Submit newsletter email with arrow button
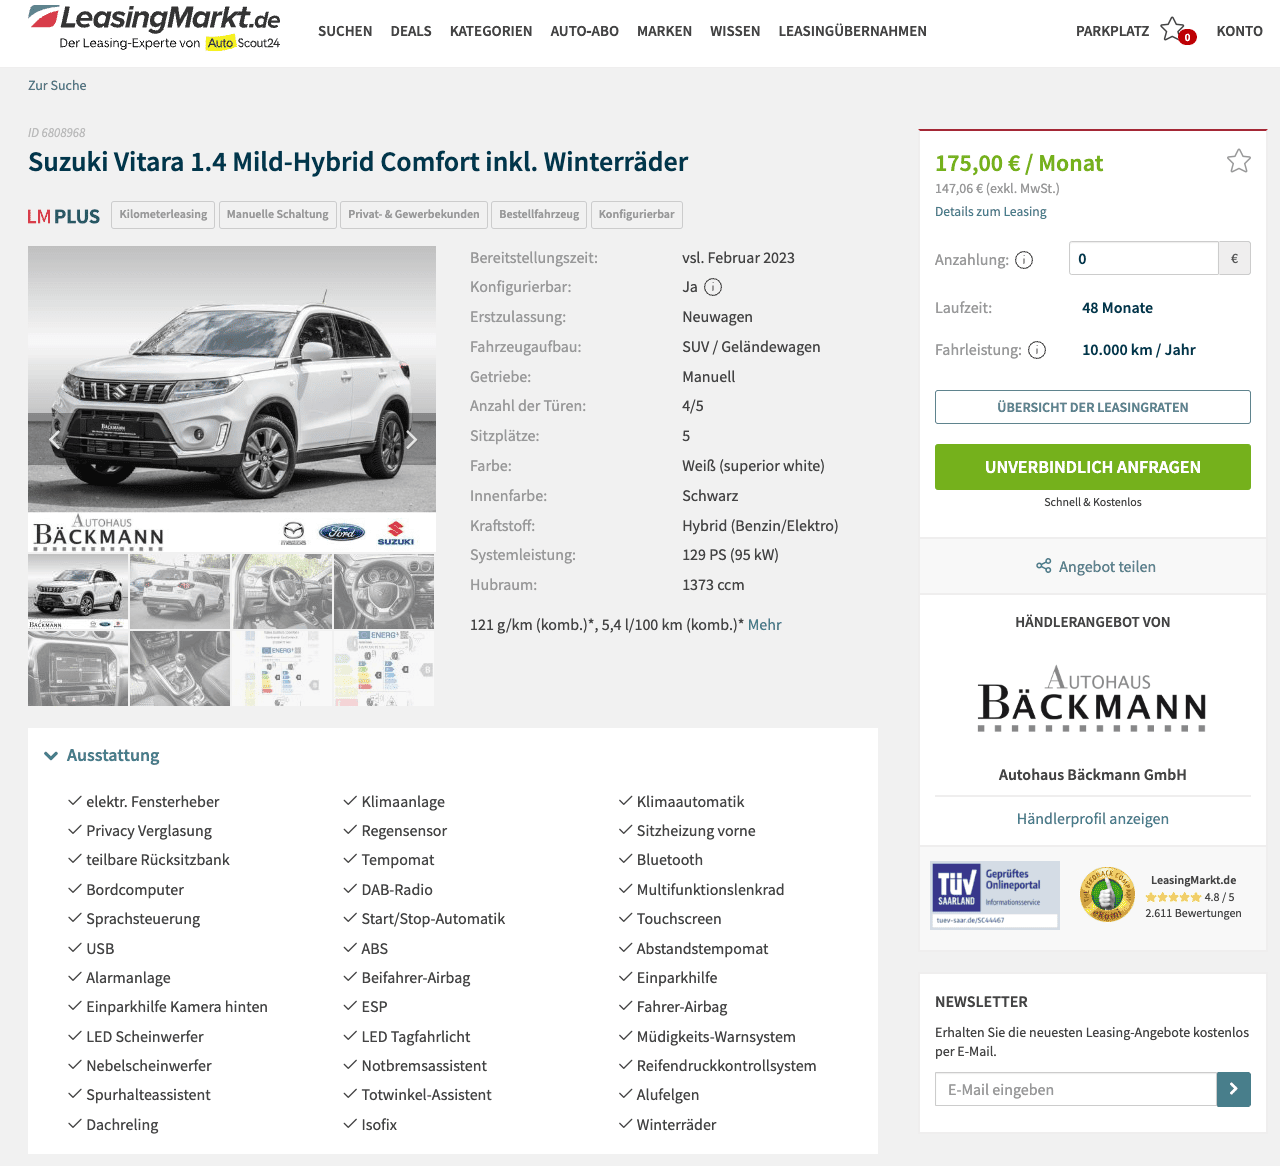 tap(1234, 1089)
